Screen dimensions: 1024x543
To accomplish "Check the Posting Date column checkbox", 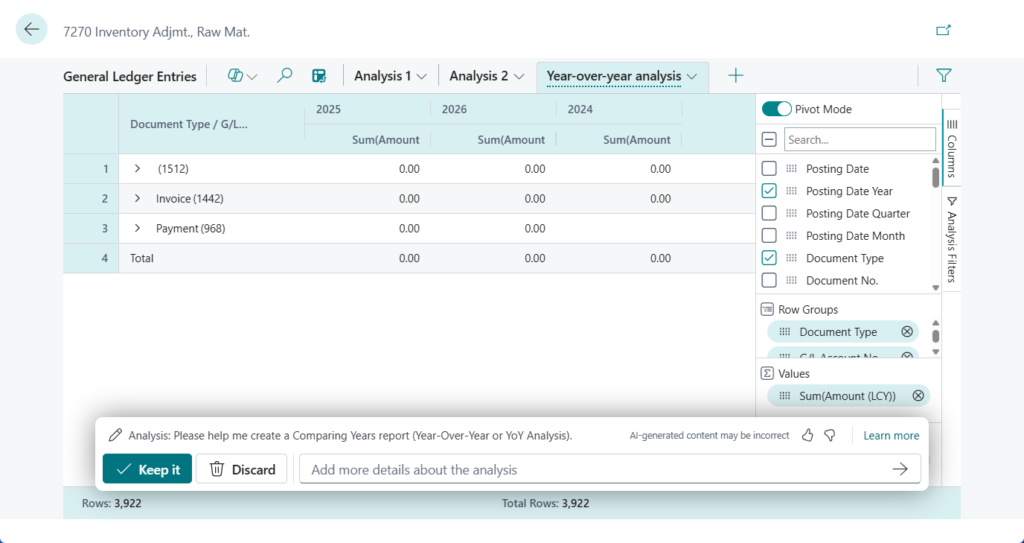I will click(x=769, y=169).
